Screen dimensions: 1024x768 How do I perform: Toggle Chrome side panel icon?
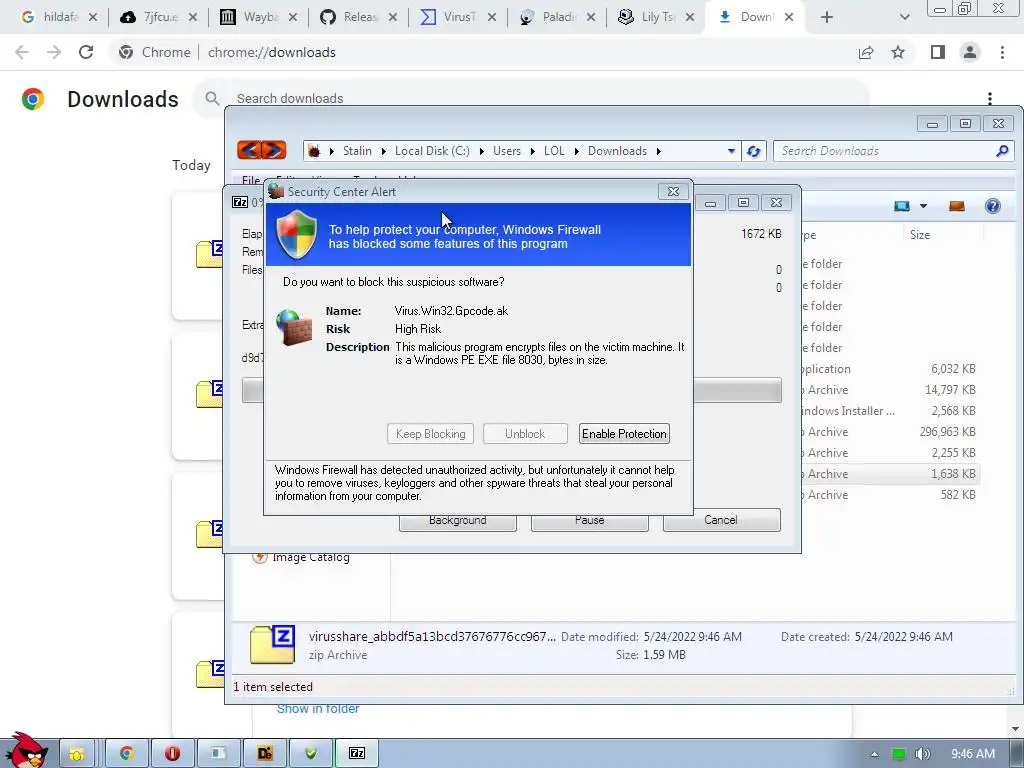point(938,52)
